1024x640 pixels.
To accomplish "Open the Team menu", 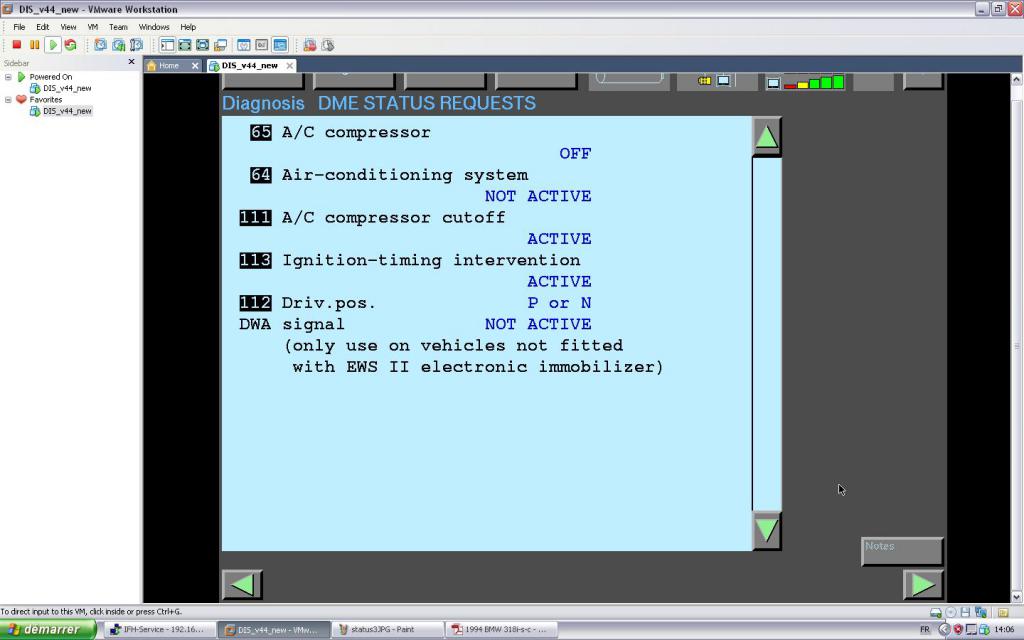I will 118,27.
